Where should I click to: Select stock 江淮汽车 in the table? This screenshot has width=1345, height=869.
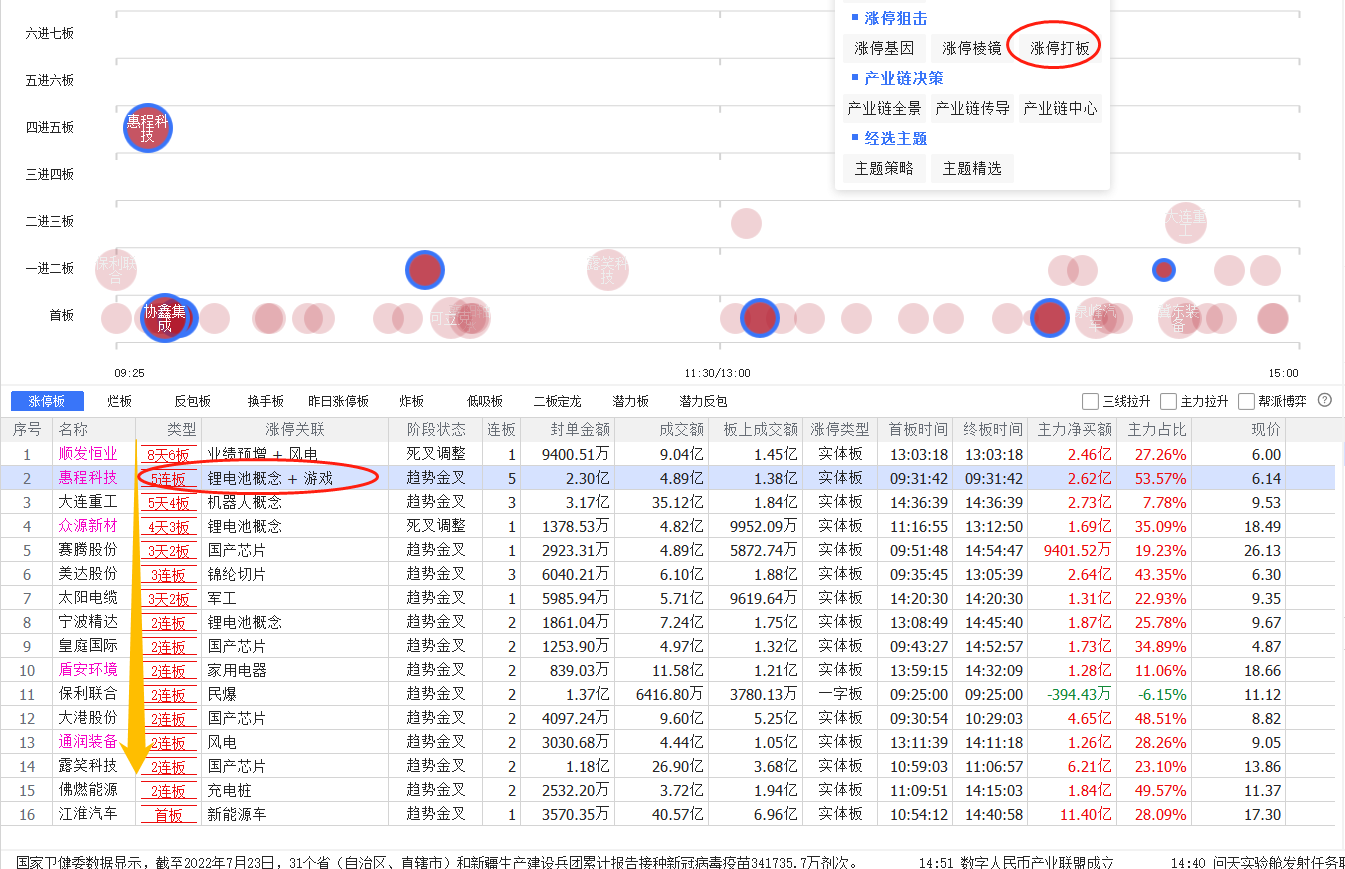coord(87,814)
